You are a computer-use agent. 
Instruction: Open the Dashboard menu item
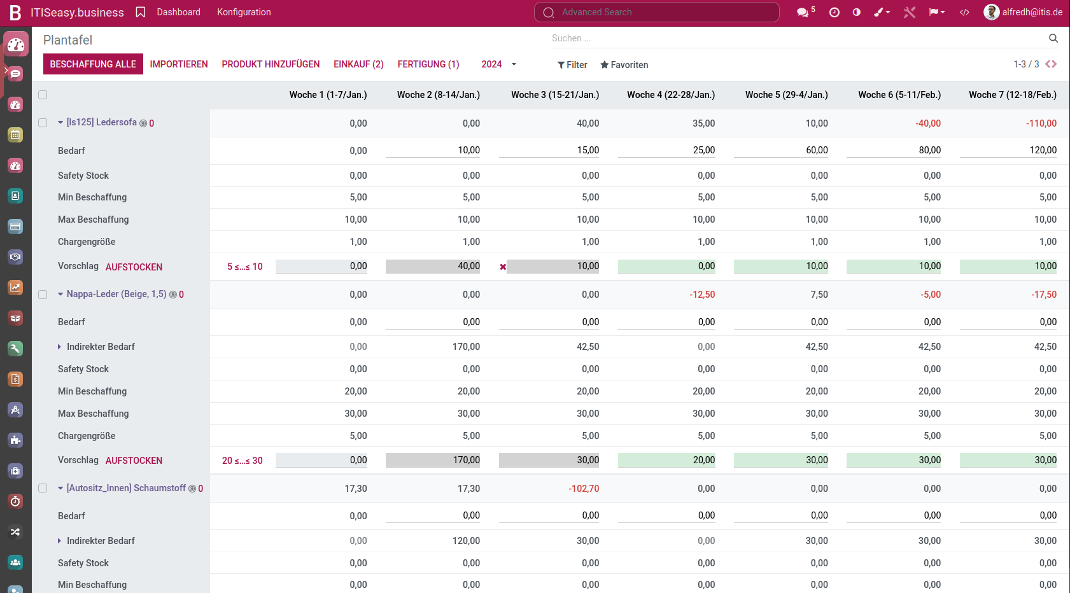coord(178,12)
